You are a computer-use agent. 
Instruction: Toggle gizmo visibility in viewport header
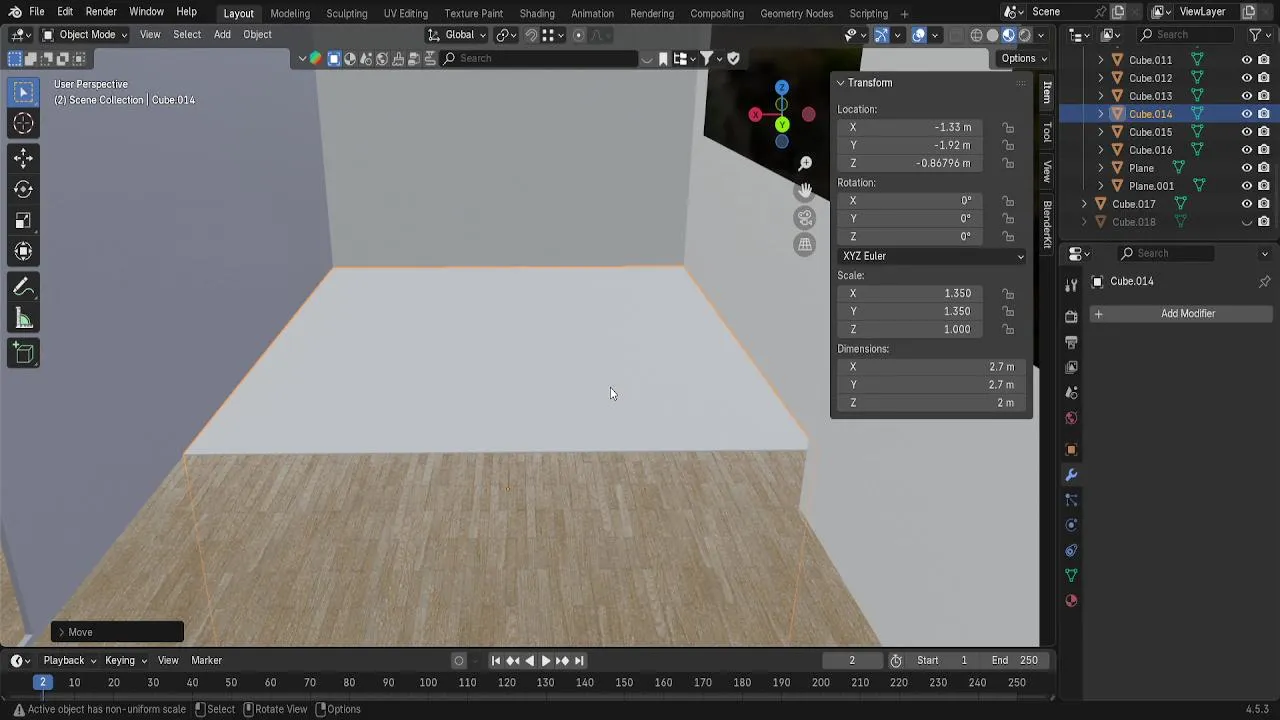881,35
